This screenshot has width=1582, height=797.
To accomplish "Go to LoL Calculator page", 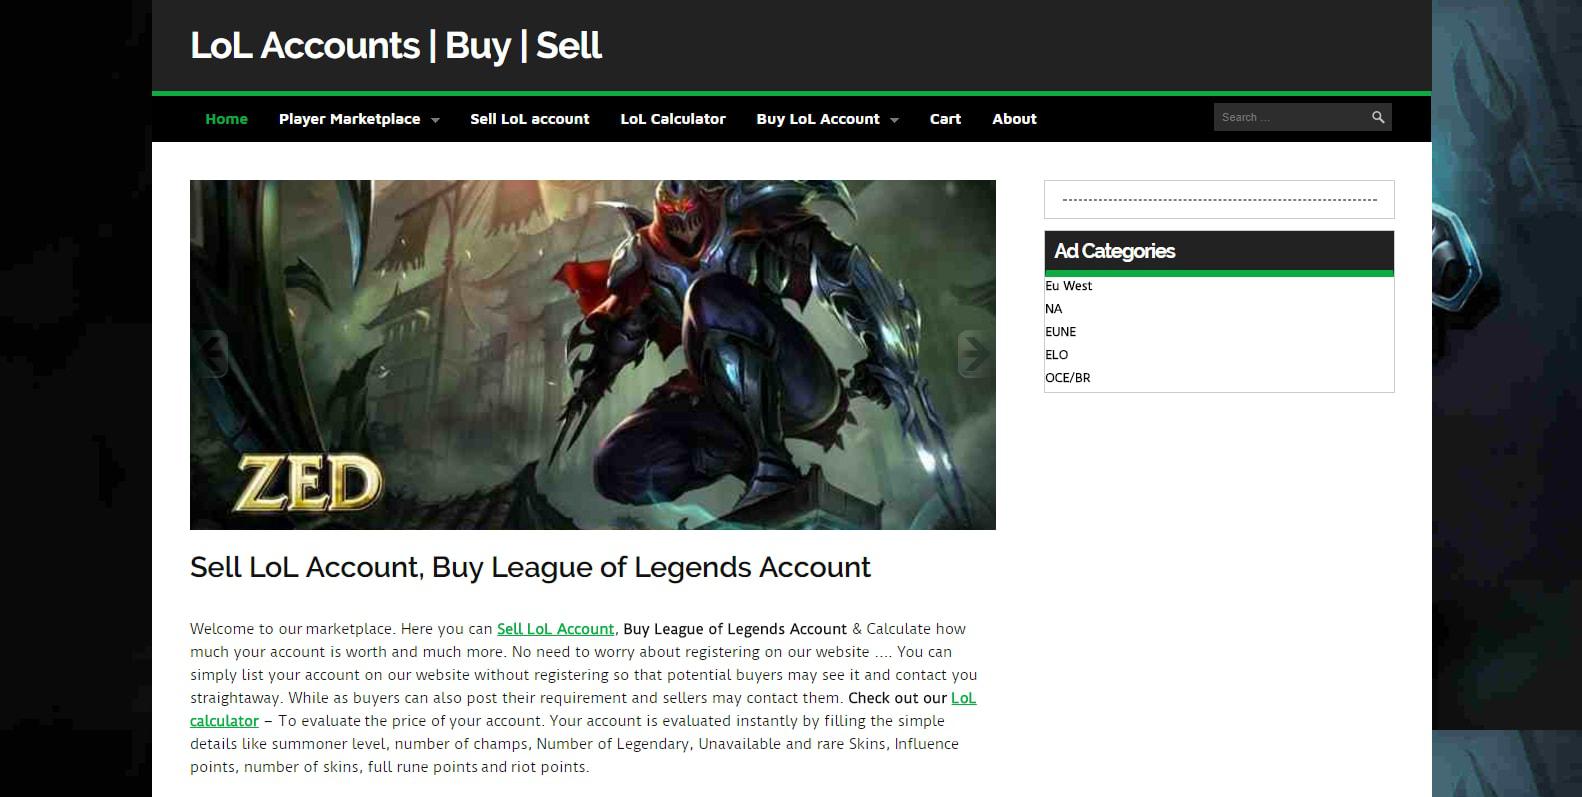I will point(673,119).
